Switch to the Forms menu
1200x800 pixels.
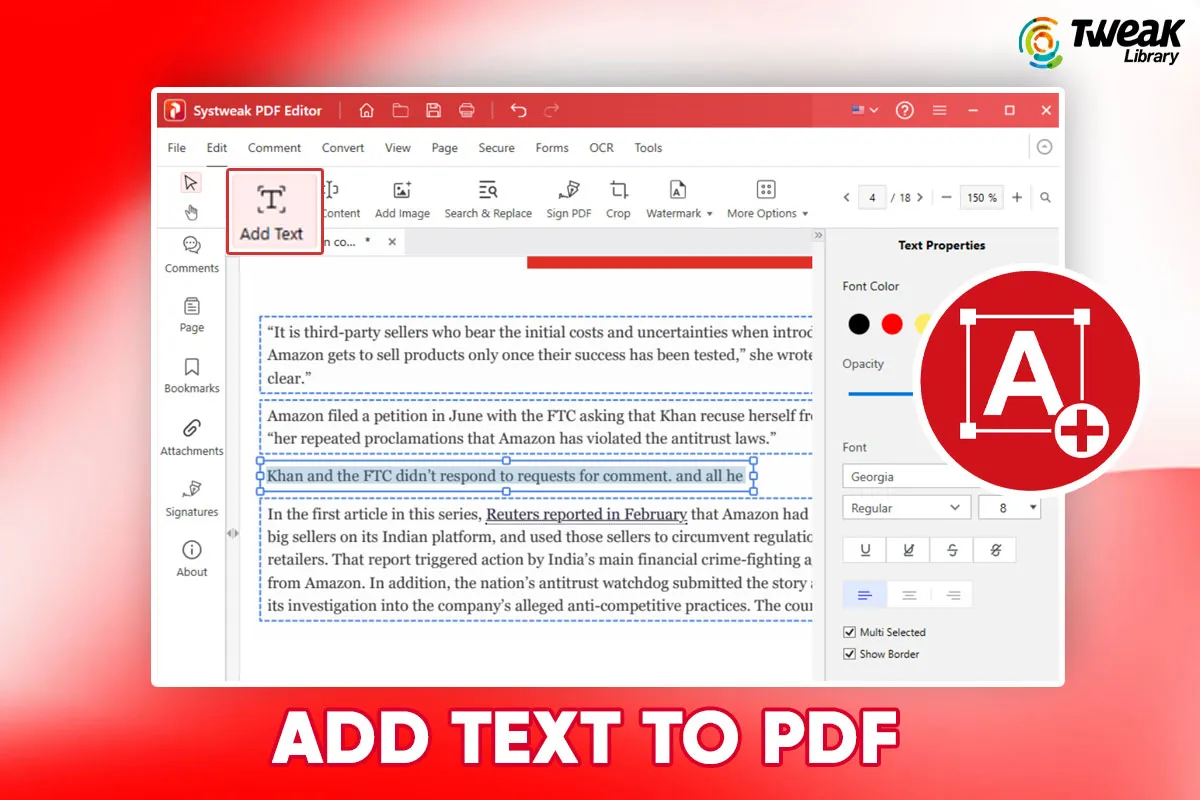pyautogui.click(x=552, y=147)
